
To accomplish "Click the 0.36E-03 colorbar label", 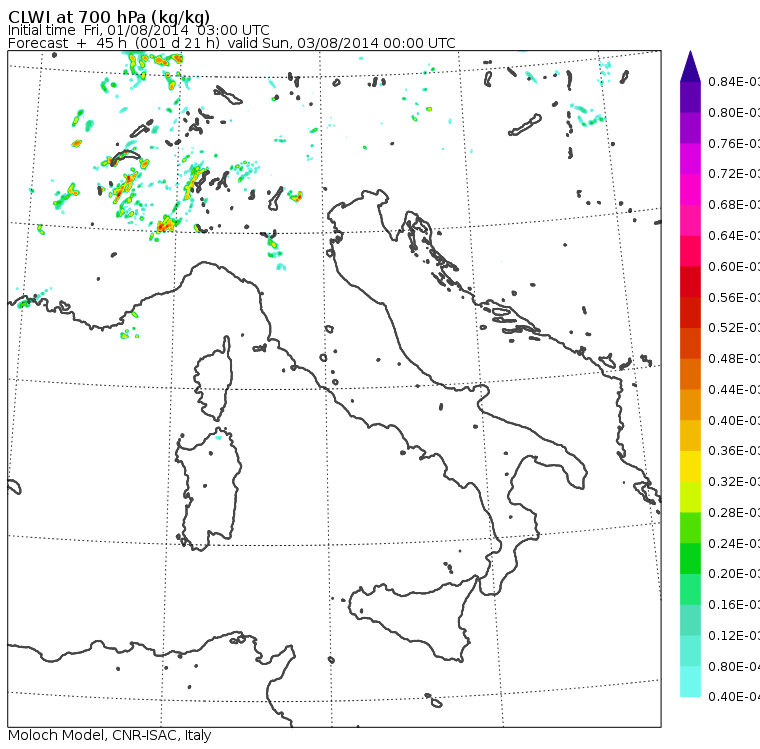I will 734,451.
